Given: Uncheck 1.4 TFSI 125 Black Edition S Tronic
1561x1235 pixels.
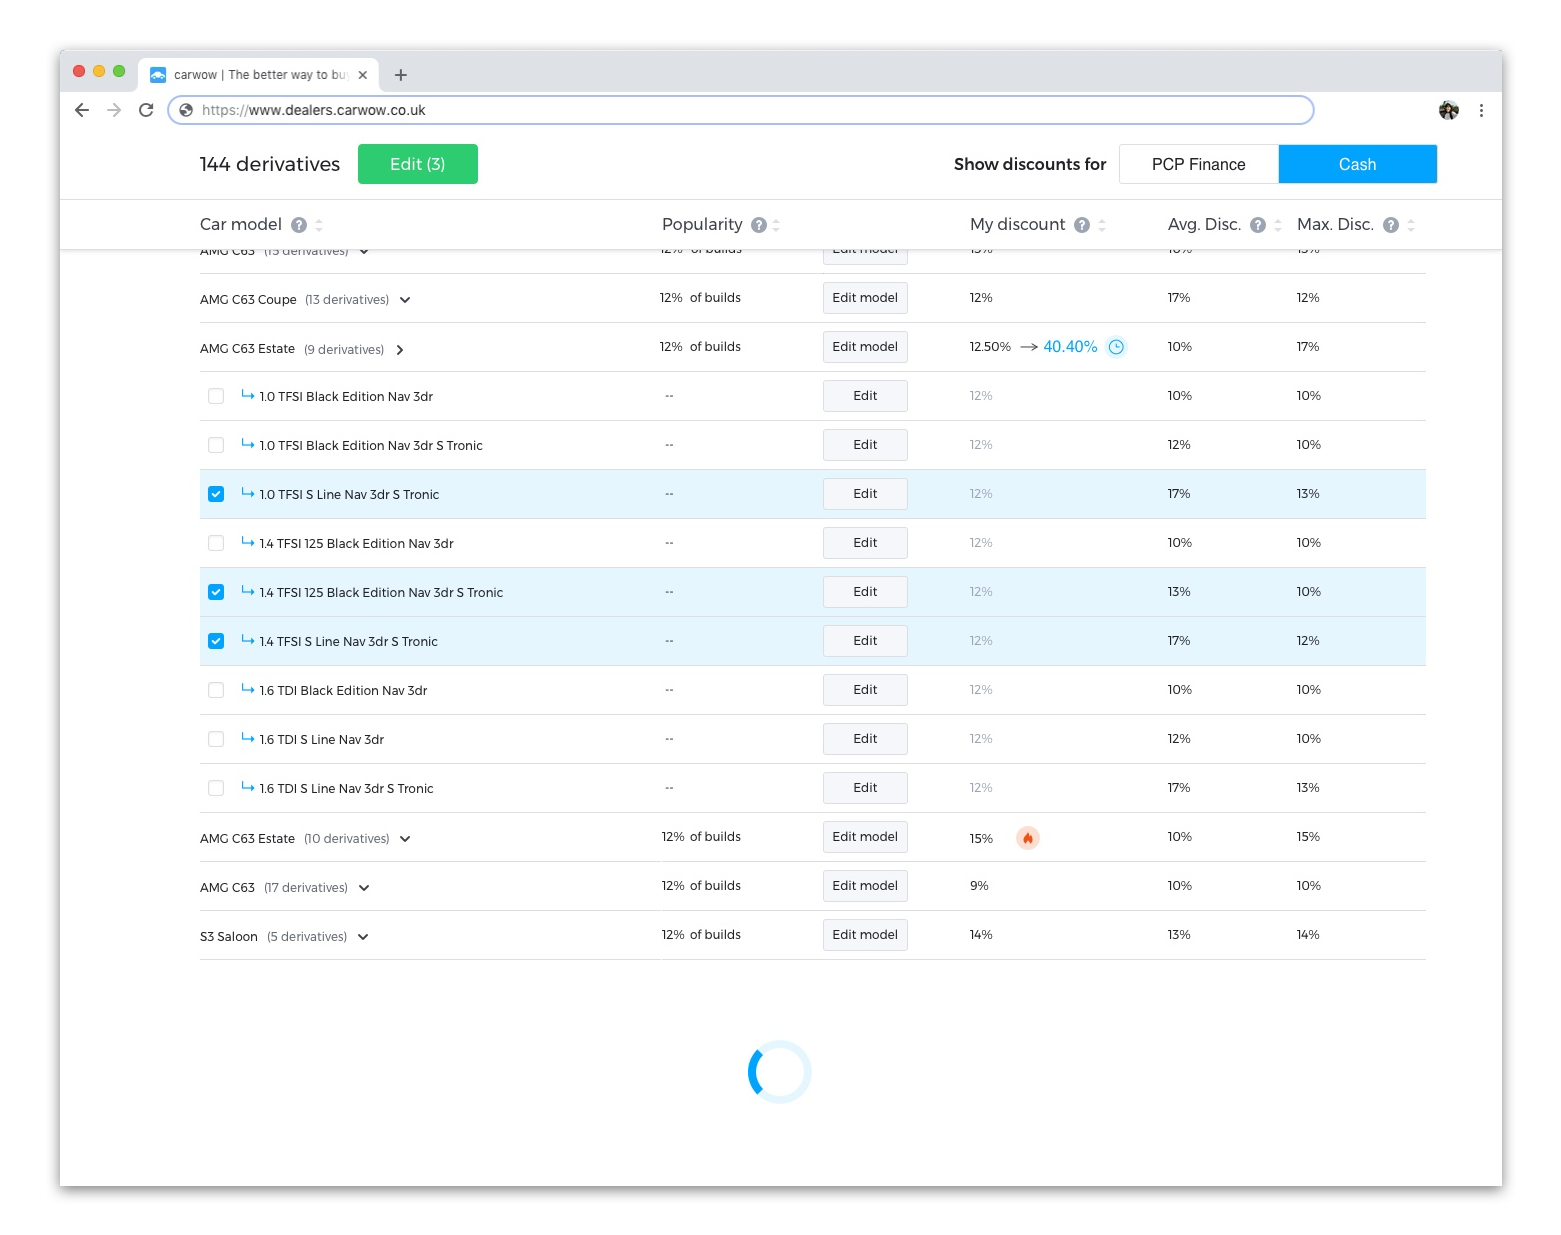Looking at the screenshot, I should point(216,592).
